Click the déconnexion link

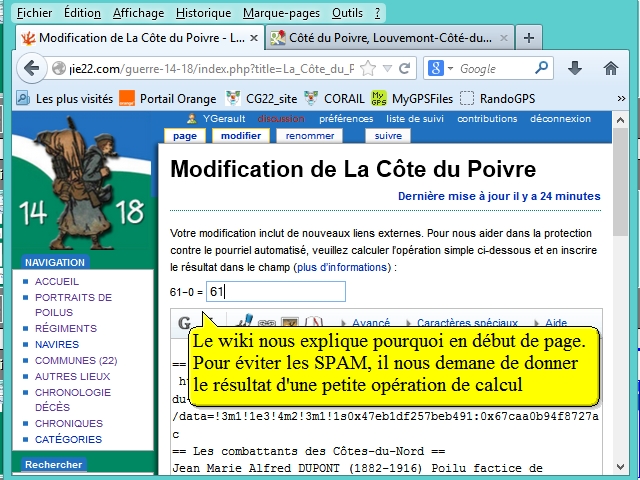[560, 119]
